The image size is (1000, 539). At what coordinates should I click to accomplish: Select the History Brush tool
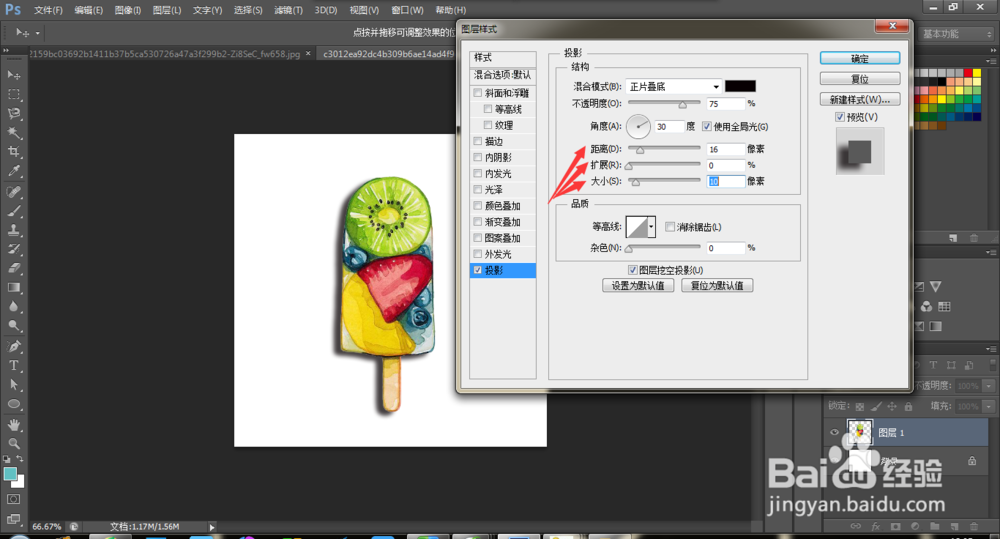click(13, 249)
